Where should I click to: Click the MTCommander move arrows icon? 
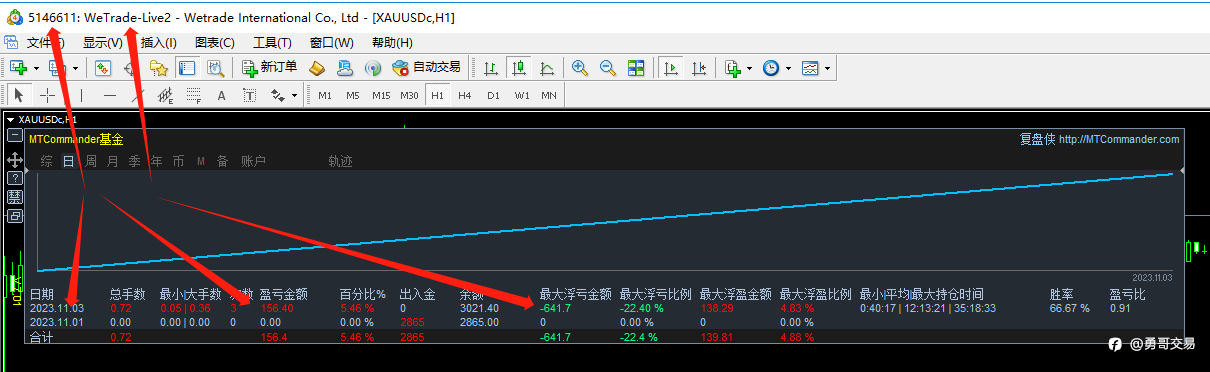14,159
